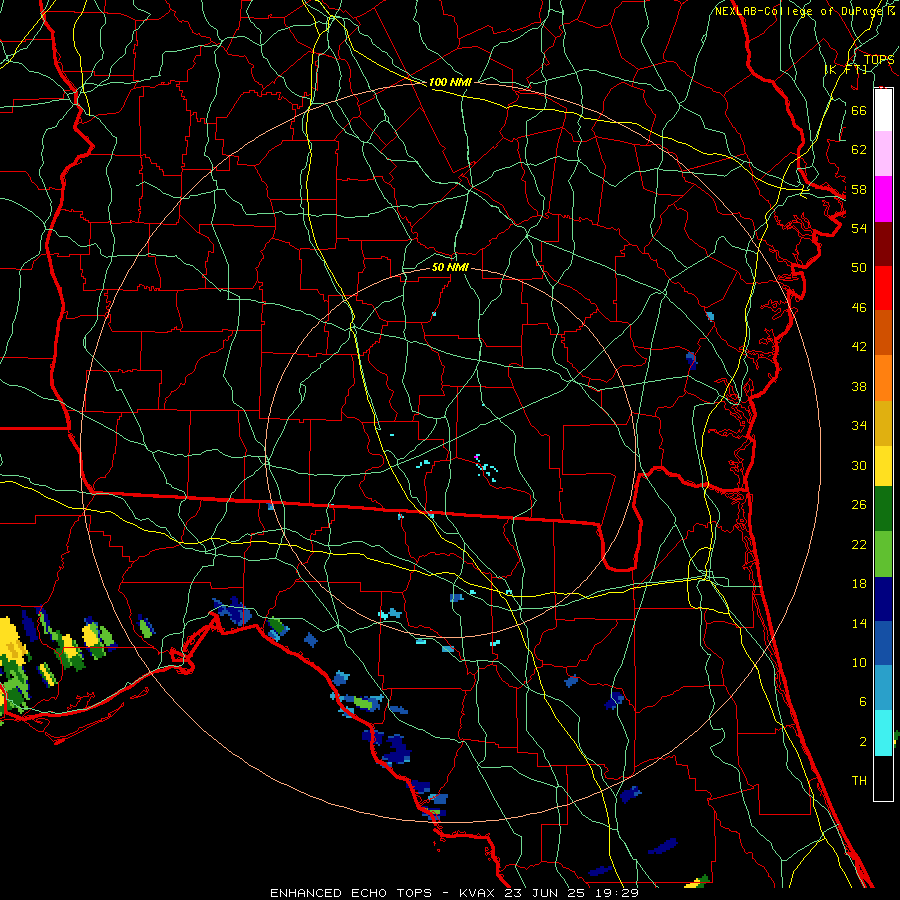This screenshot has height=900, width=900.
Task: Click the 34 value on the legend
Action: (x=859, y=426)
